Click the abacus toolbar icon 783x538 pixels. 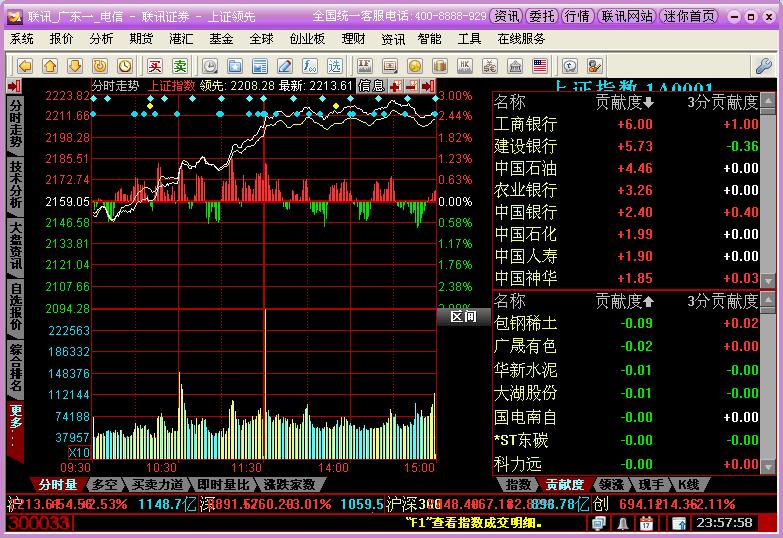489,66
